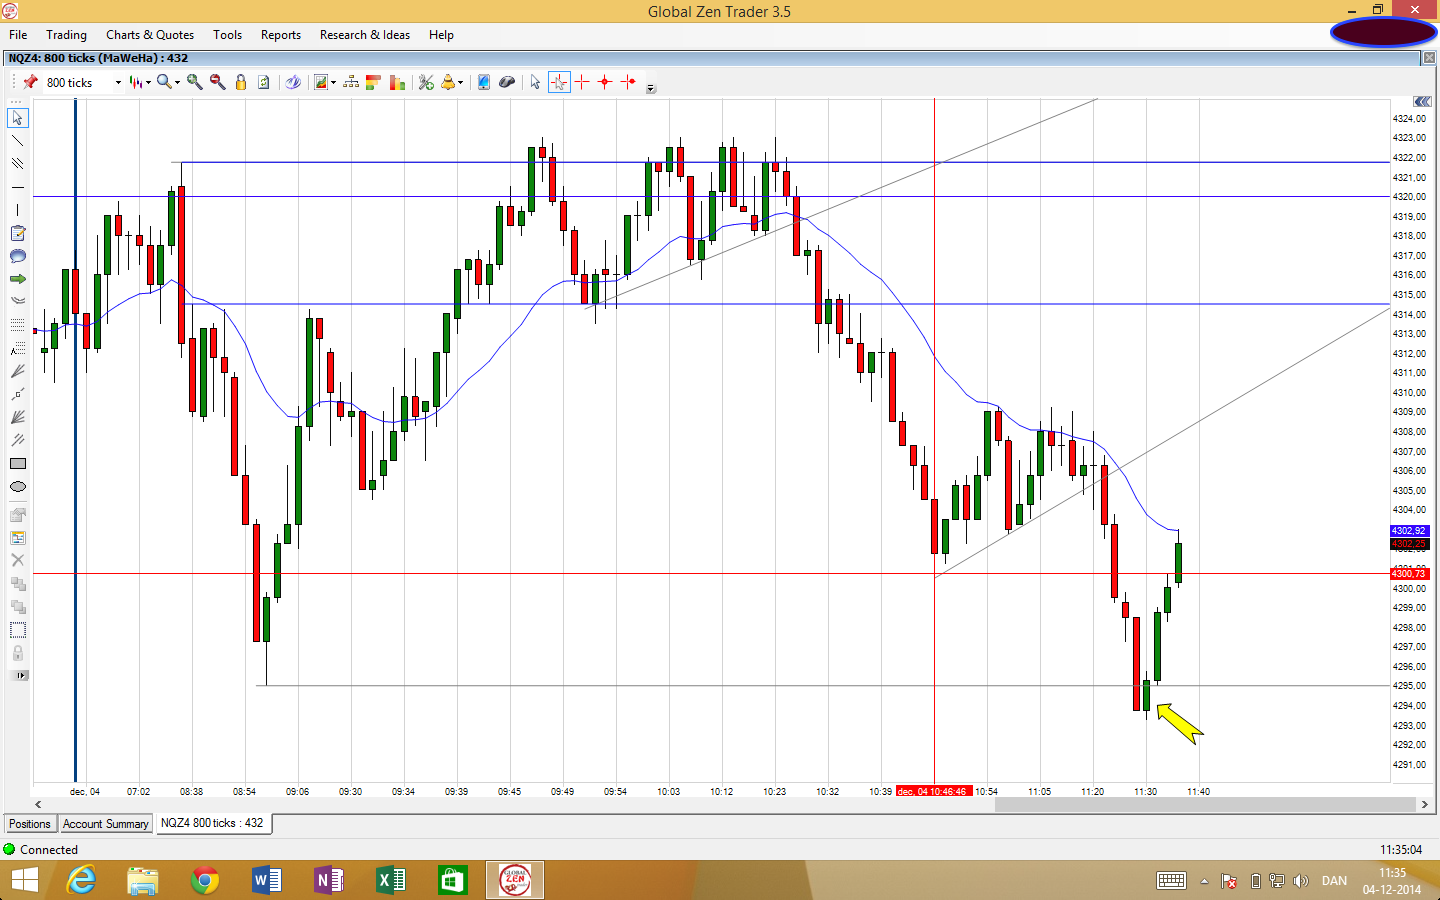Open the Charts & Quotes menu

[x=150, y=35]
